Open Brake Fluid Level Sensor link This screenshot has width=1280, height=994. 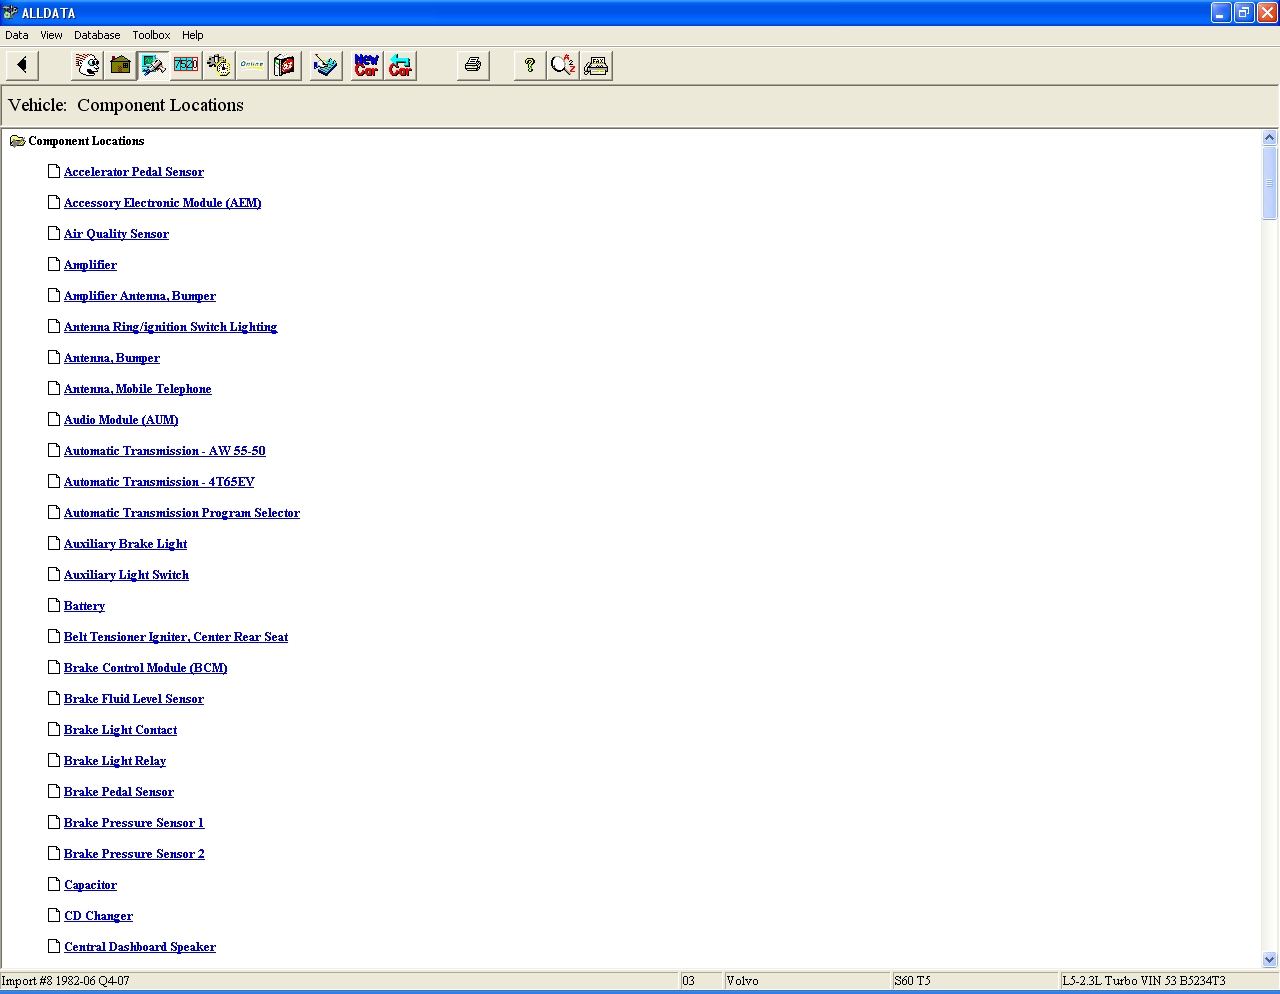pyautogui.click(x=134, y=699)
